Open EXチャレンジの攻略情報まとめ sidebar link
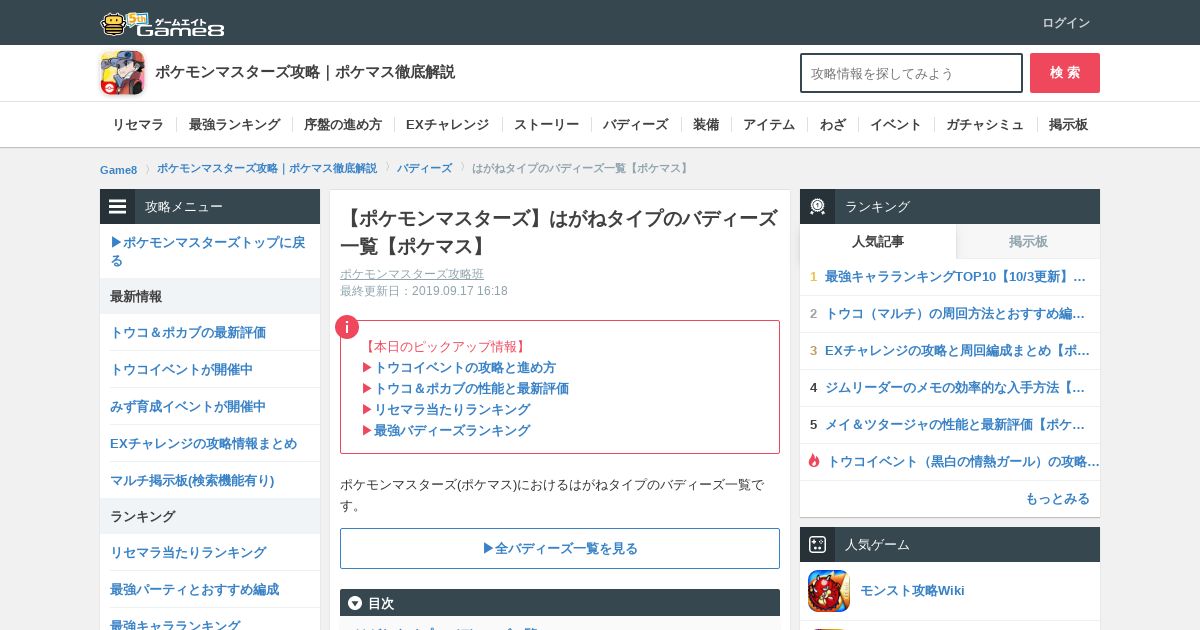Screen dimensions: 1200x630 [x=203, y=443]
